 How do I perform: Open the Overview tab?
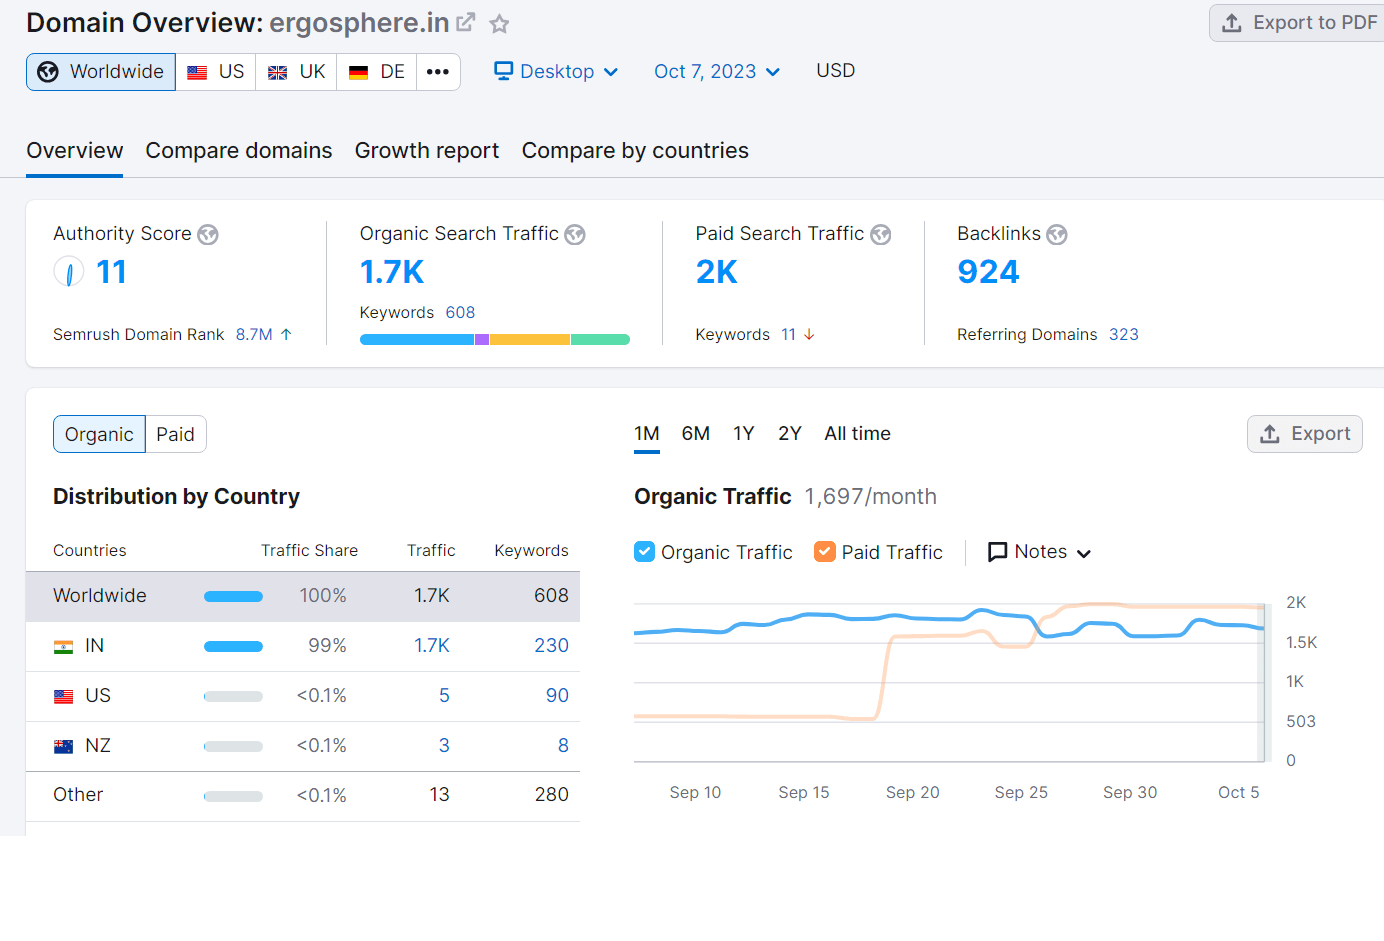coord(75,151)
